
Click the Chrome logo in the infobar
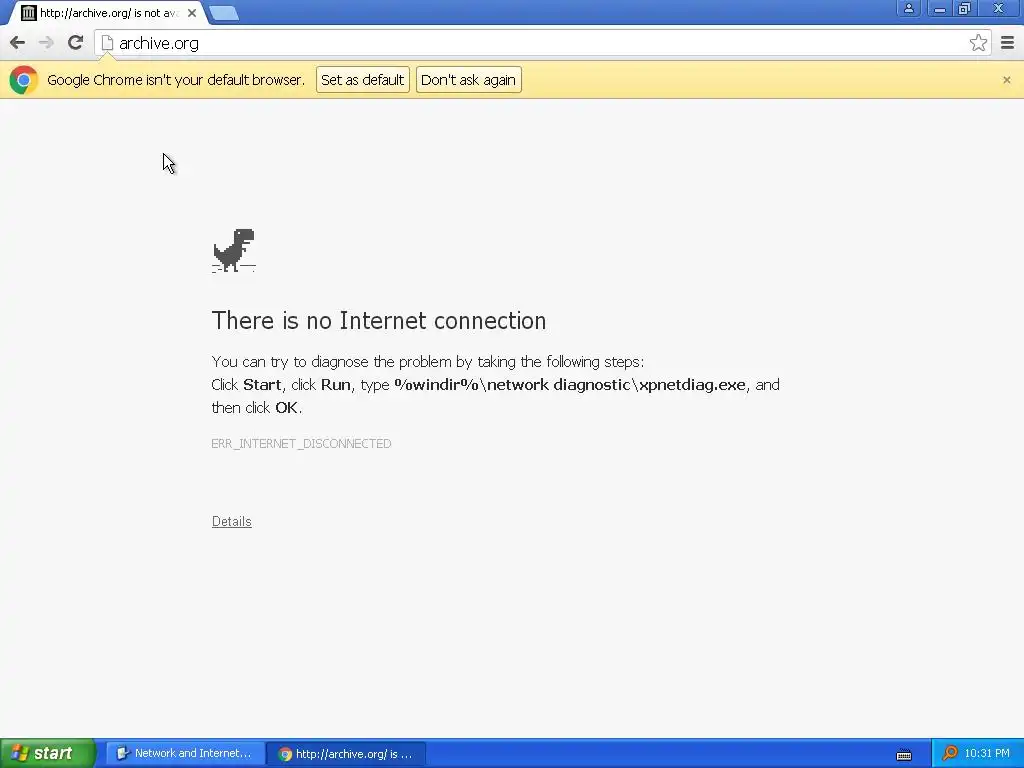tap(24, 80)
